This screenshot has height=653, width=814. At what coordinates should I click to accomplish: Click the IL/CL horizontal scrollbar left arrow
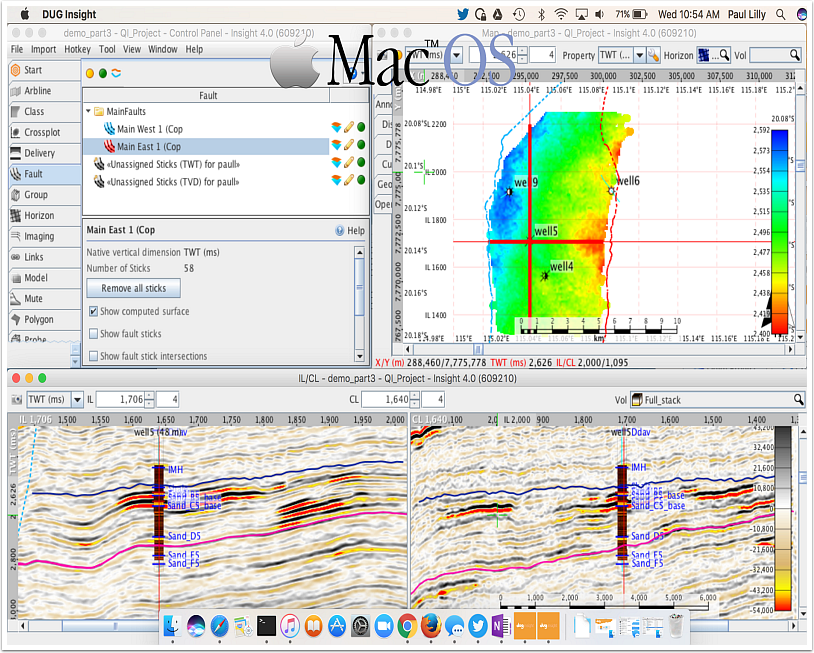point(22,626)
